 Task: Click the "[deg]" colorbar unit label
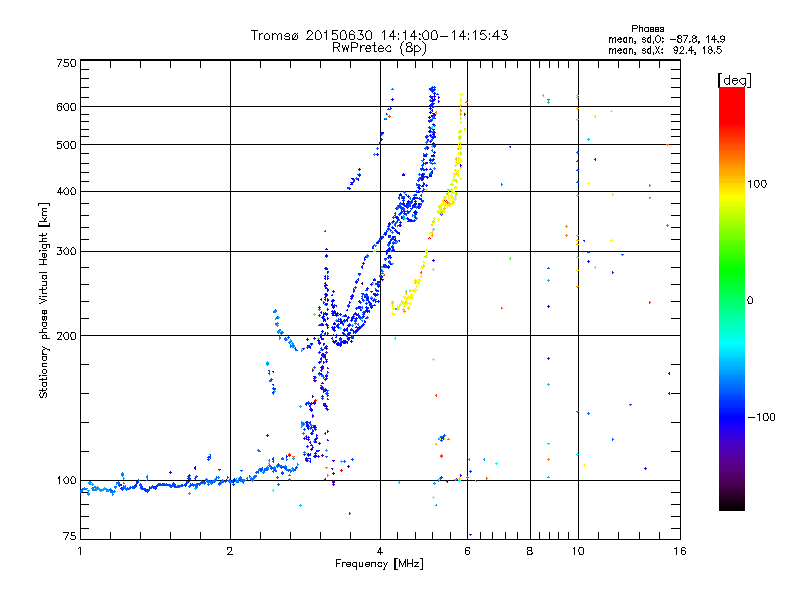[734, 80]
